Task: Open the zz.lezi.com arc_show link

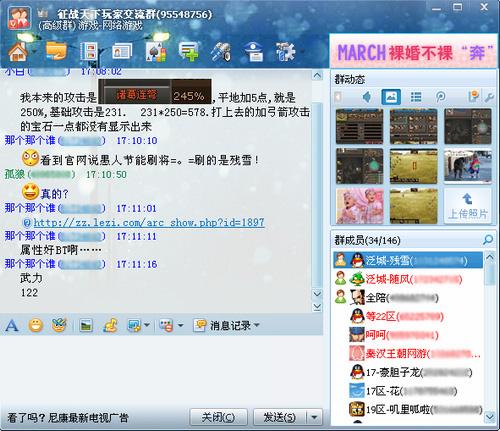Action: (x=149, y=222)
